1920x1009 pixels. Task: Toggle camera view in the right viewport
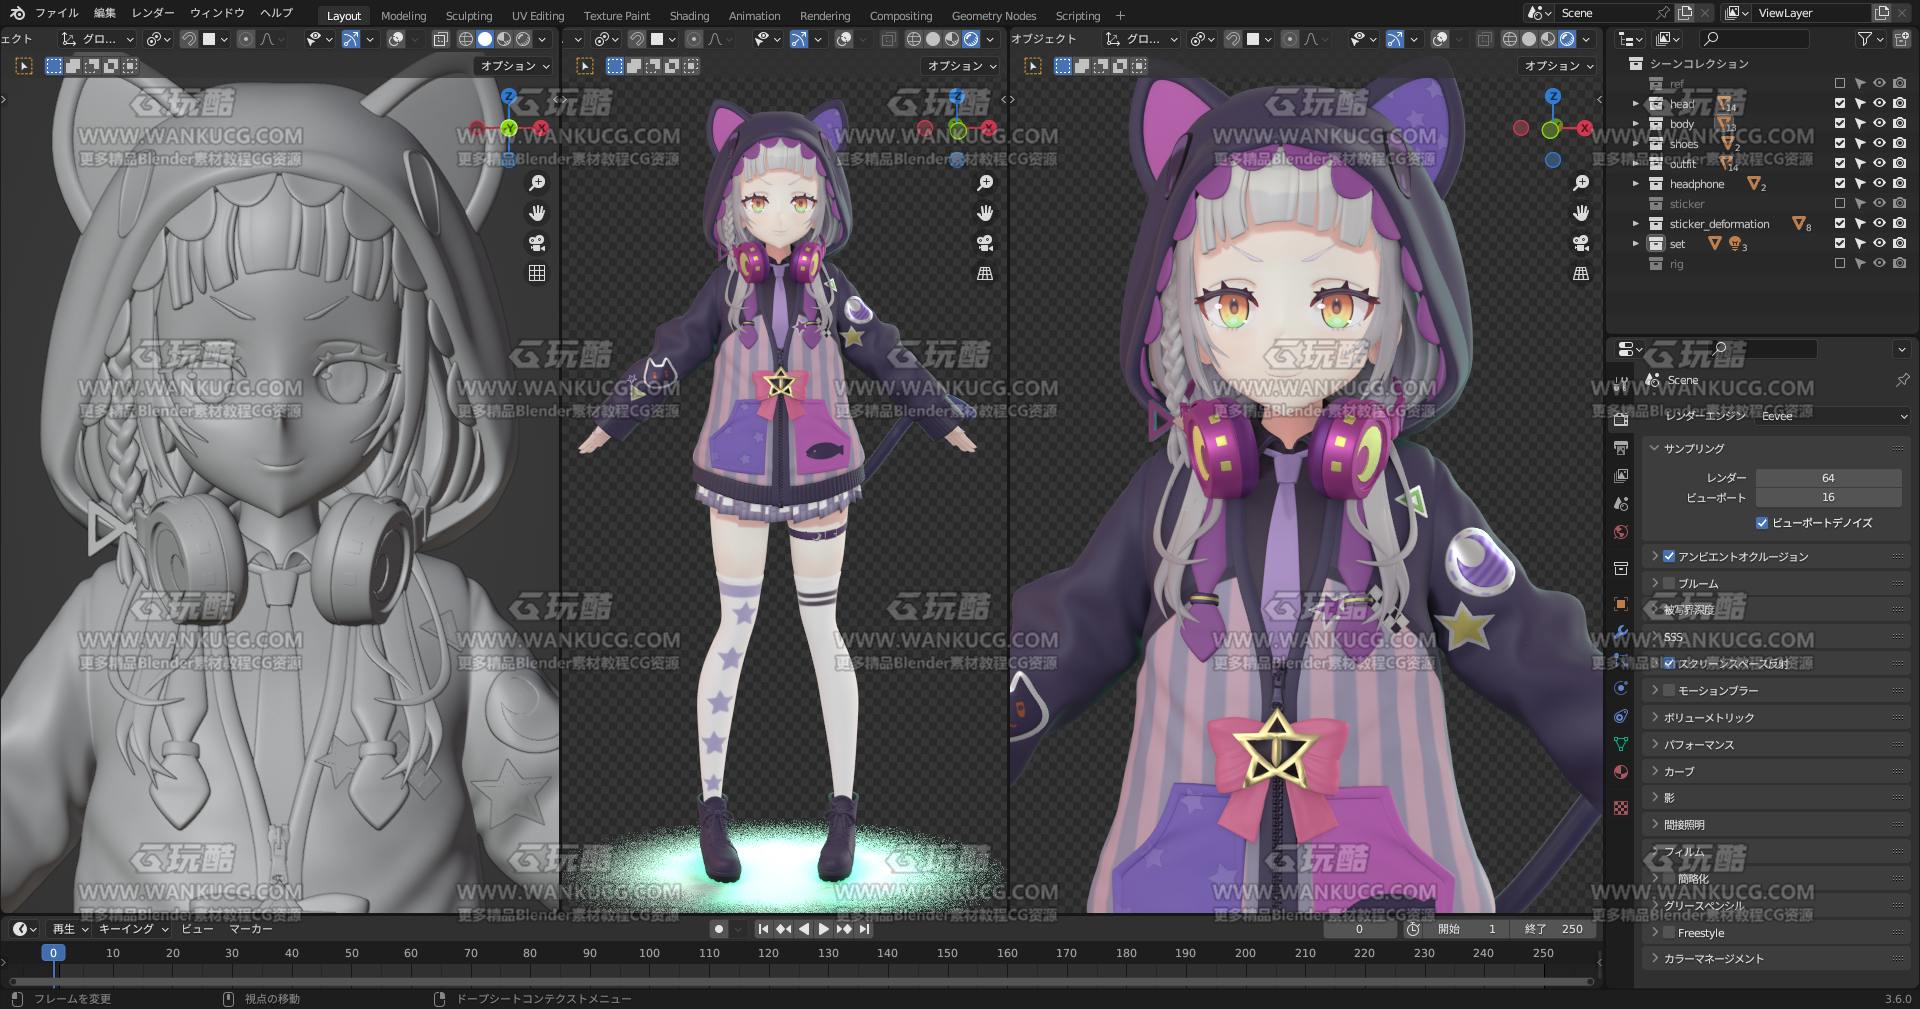[x=1581, y=243]
